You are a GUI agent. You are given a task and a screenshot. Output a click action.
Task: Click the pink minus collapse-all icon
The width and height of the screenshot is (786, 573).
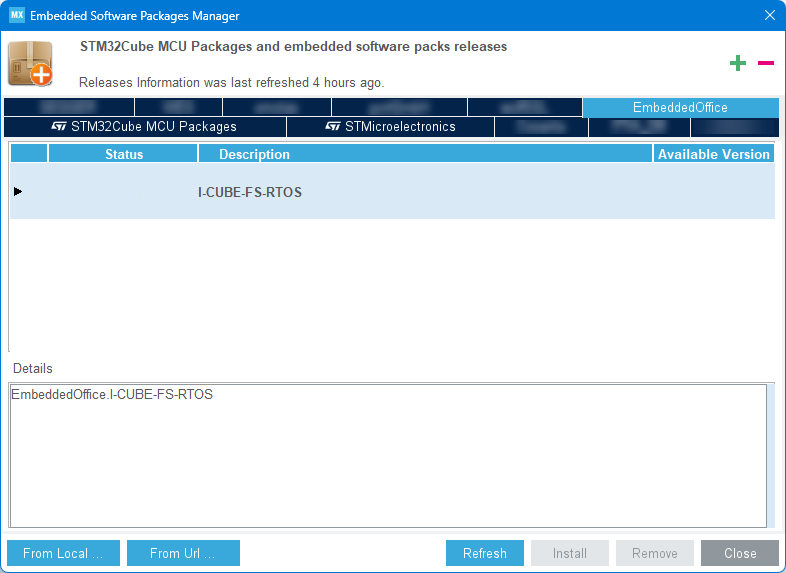click(x=765, y=63)
